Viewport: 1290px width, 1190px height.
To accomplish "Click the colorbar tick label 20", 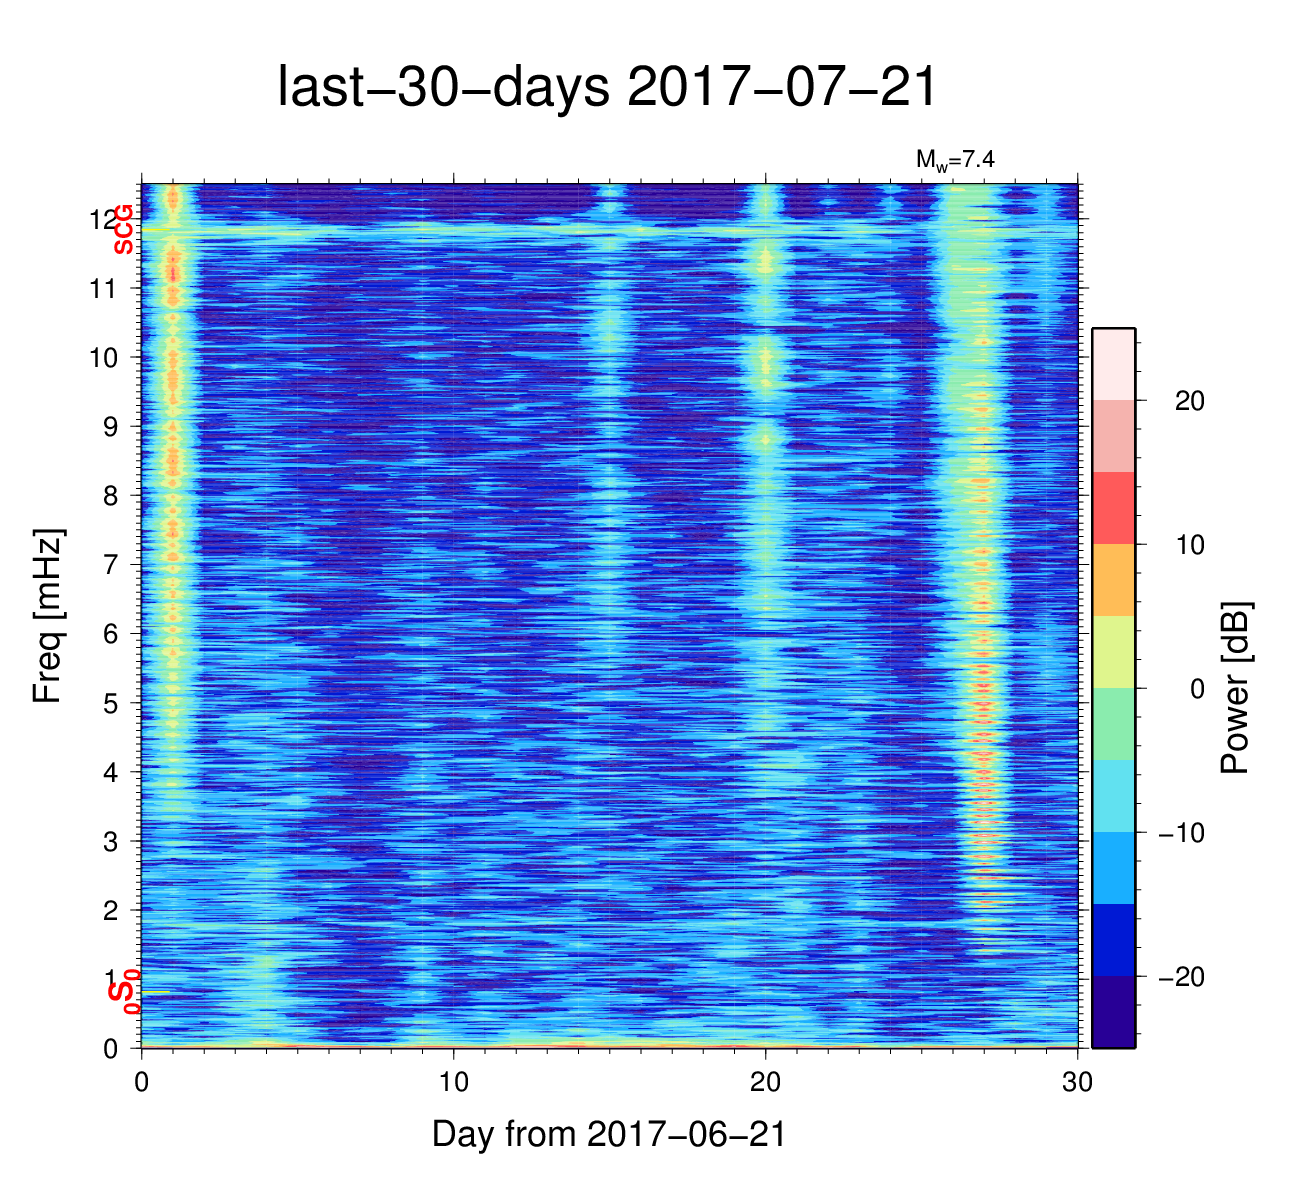I will click(x=1189, y=401).
